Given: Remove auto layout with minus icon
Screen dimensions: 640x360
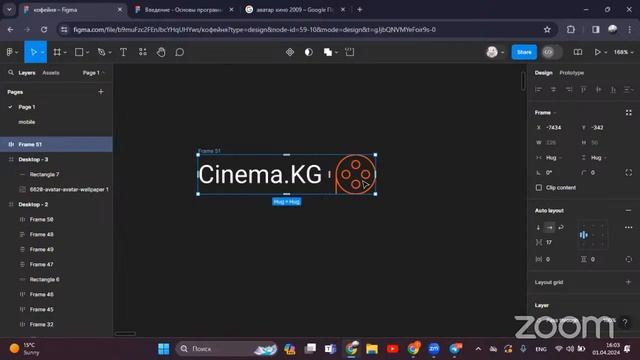Looking at the screenshot, I should [628, 211].
